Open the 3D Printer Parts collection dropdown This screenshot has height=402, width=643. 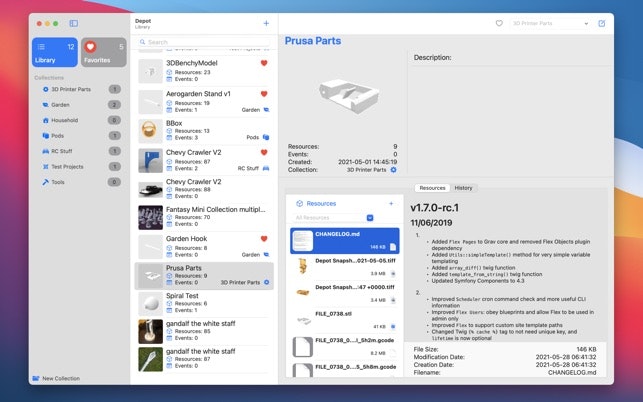pyautogui.click(x=550, y=23)
